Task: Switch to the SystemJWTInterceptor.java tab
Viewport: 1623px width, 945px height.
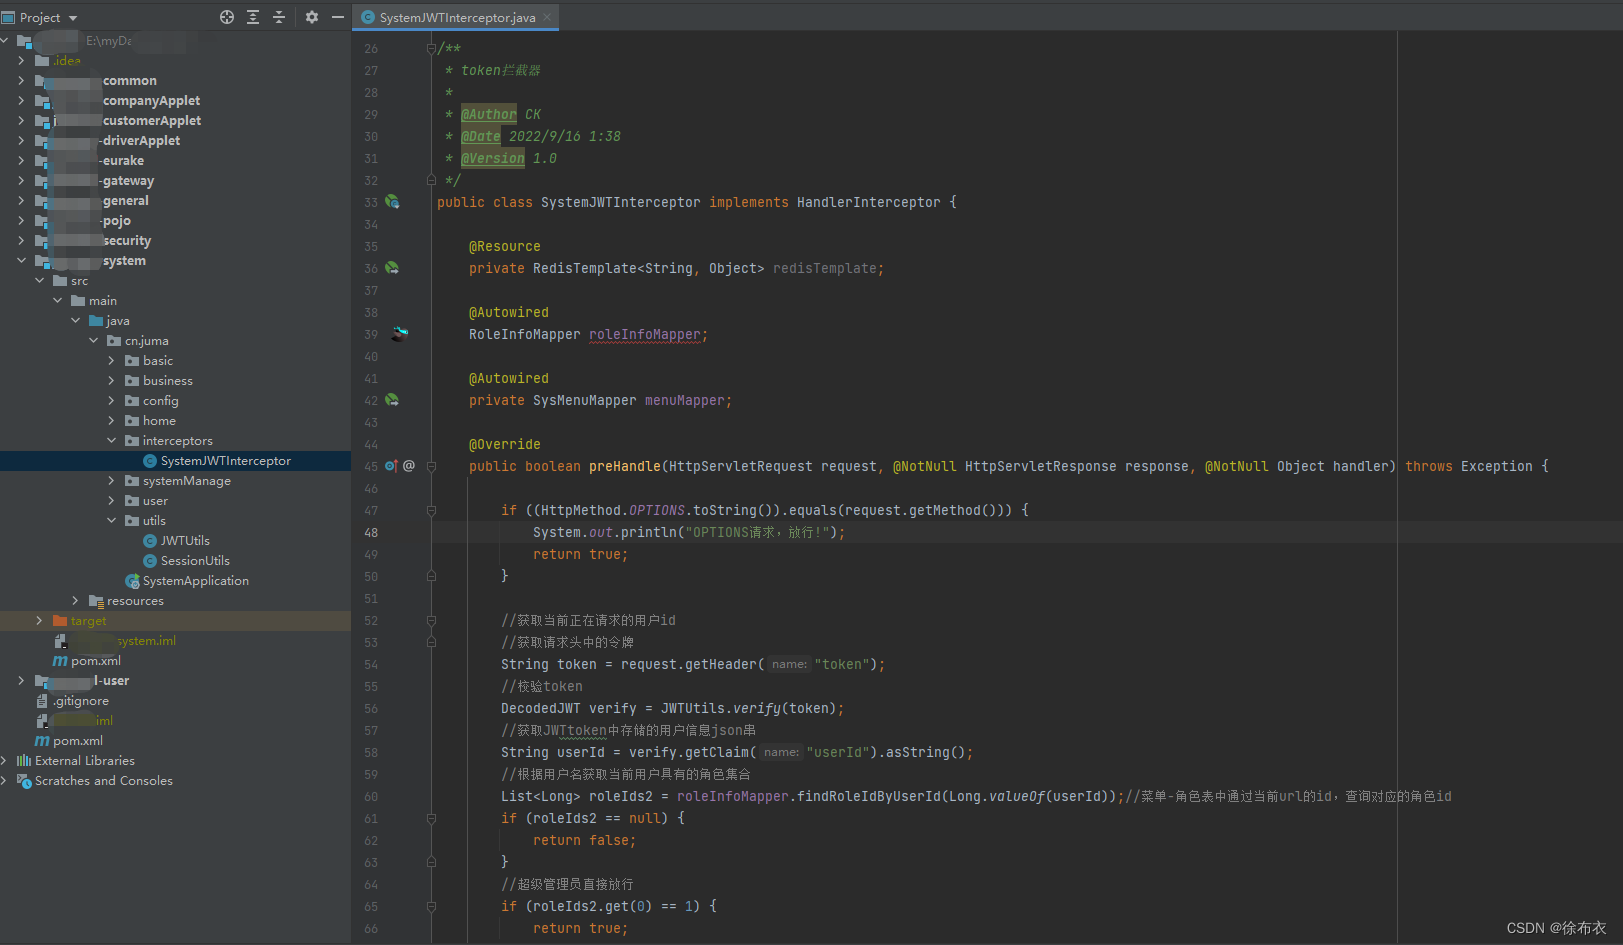Action: [x=457, y=17]
